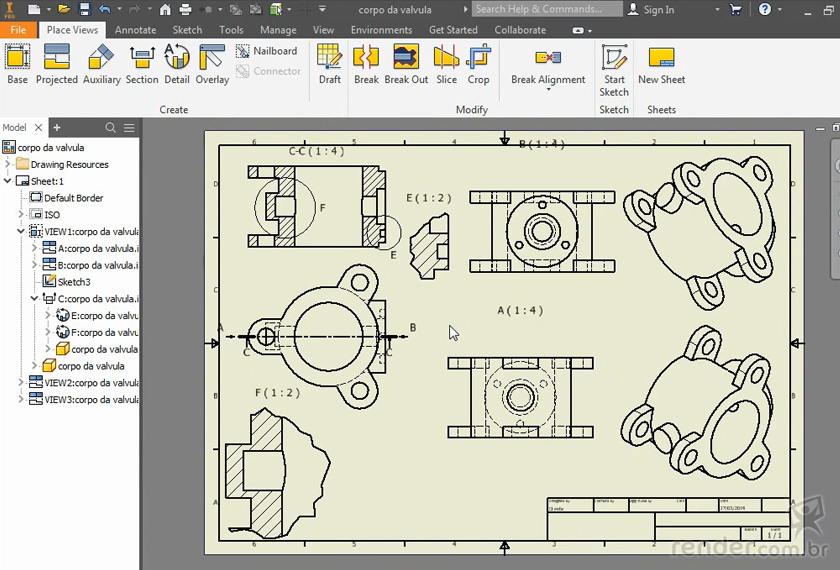Expand the Drawing Resources folder
The image size is (840, 570).
tap(9, 164)
